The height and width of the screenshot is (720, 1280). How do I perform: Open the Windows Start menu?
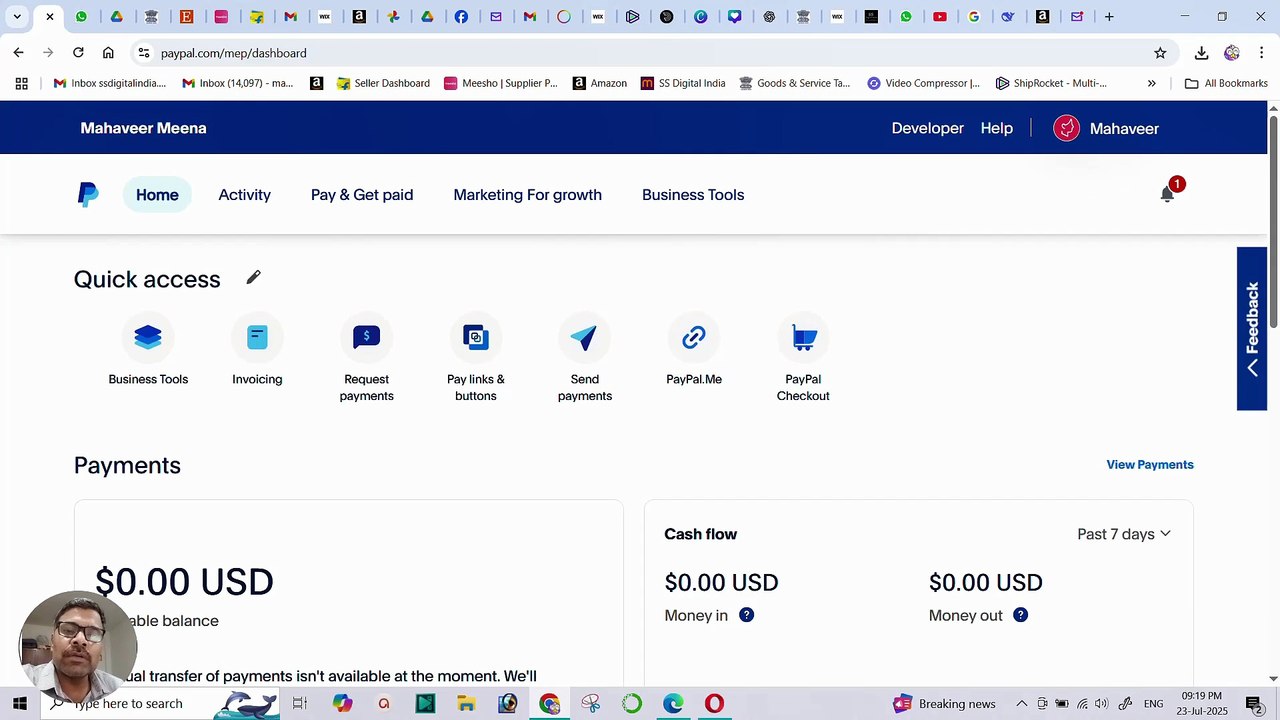click(19, 704)
